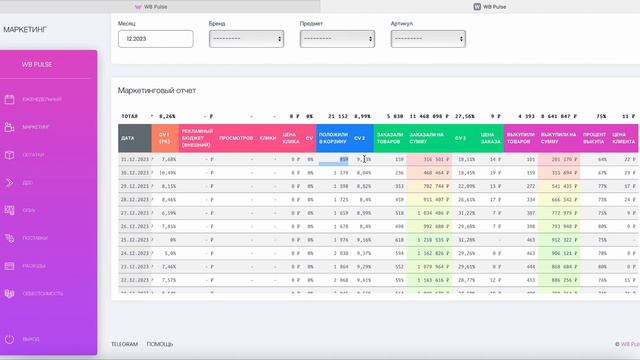Open the weekly report calendar icon in sidebar
Image resolution: width=640 pixels, height=360 pixels.
(9, 99)
